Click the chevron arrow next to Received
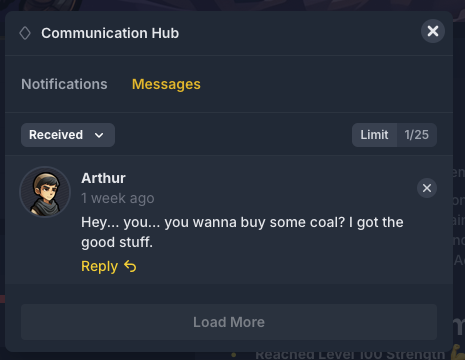This screenshot has width=465, height=360. tap(99, 135)
